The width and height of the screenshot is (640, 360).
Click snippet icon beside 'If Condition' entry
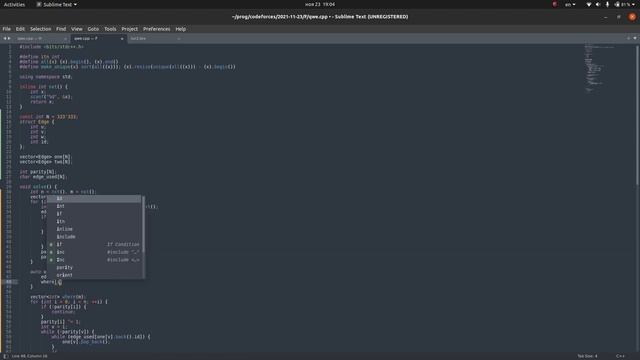coord(51,244)
